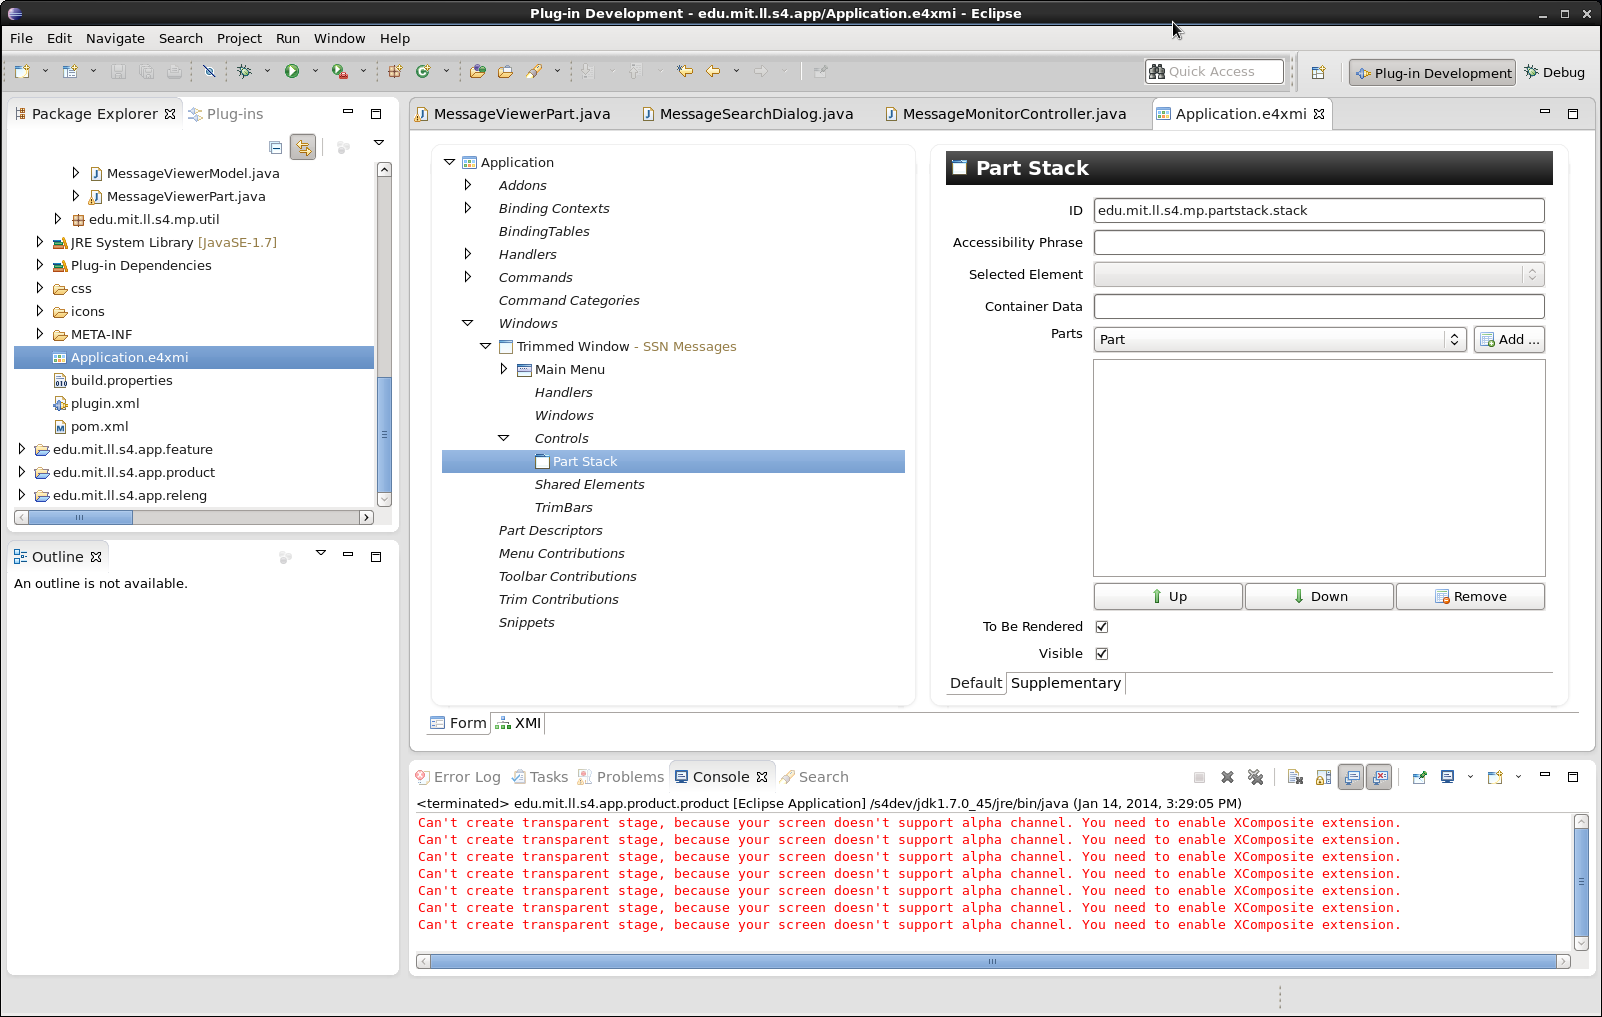Minimize the Package Explorer view
This screenshot has width=1602, height=1017.
pyautogui.click(x=348, y=112)
